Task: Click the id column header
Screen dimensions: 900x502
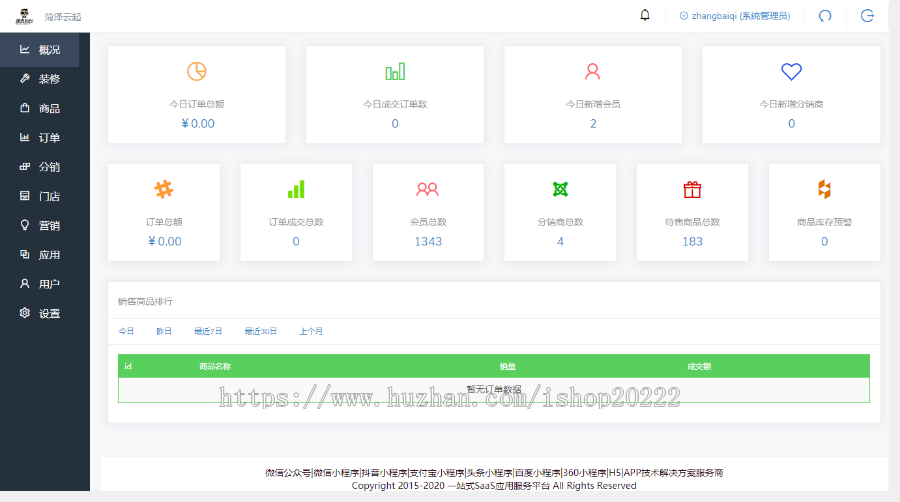Action: click(128, 366)
